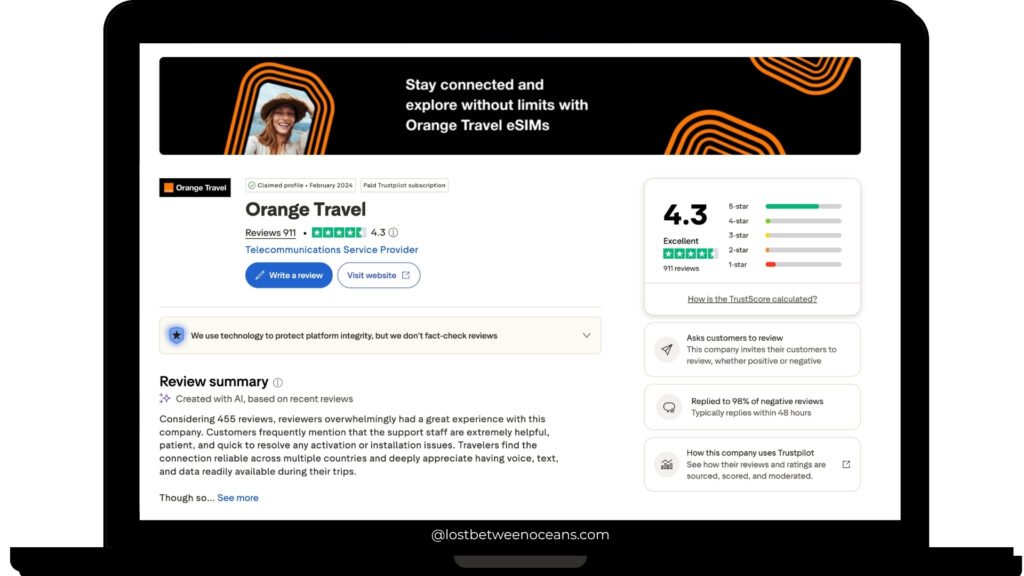Select the 3-star rating row
This screenshot has width=1024, height=576.
pos(784,235)
